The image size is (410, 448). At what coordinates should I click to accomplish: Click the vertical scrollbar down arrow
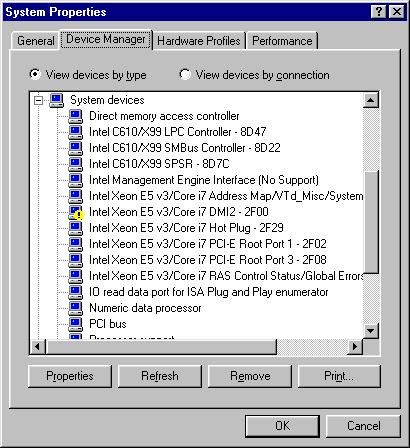coord(371,331)
